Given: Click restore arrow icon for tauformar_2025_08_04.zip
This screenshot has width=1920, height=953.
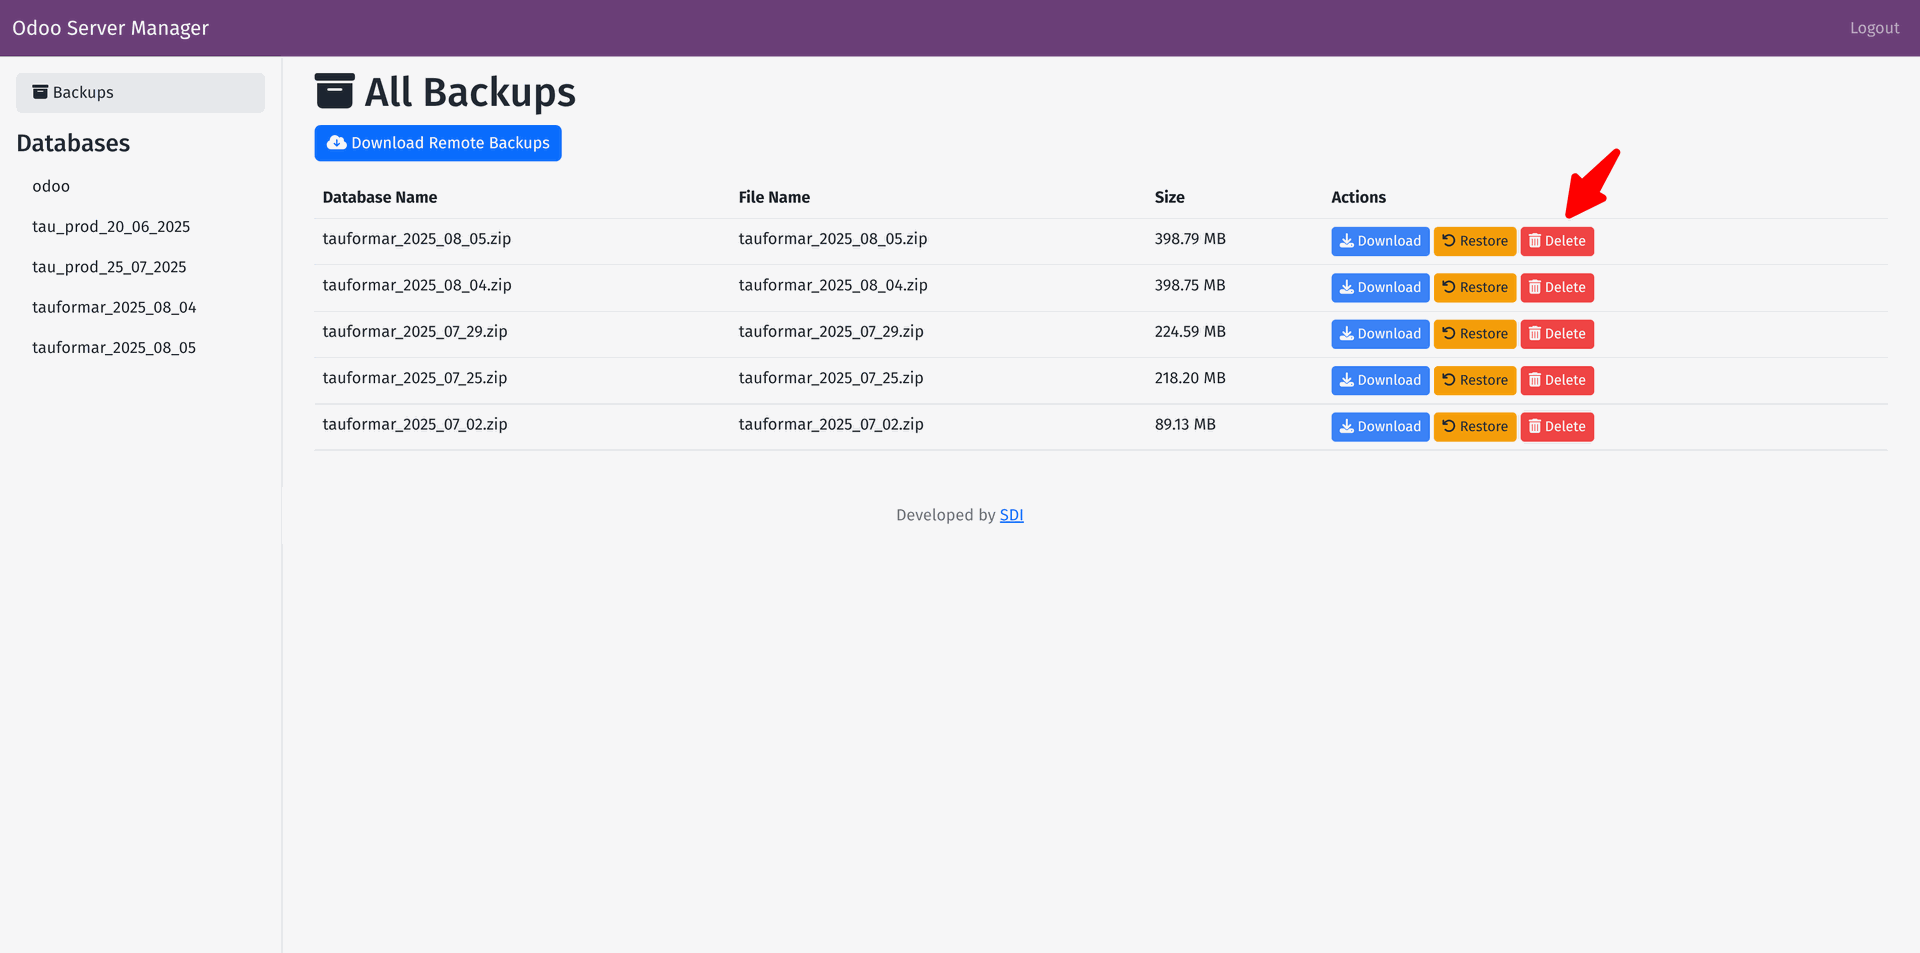Looking at the screenshot, I should tap(1448, 287).
